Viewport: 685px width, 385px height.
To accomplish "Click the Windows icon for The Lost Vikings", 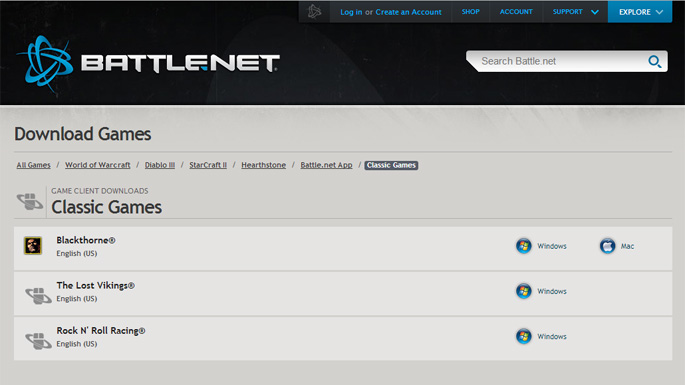I will (523, 291).
